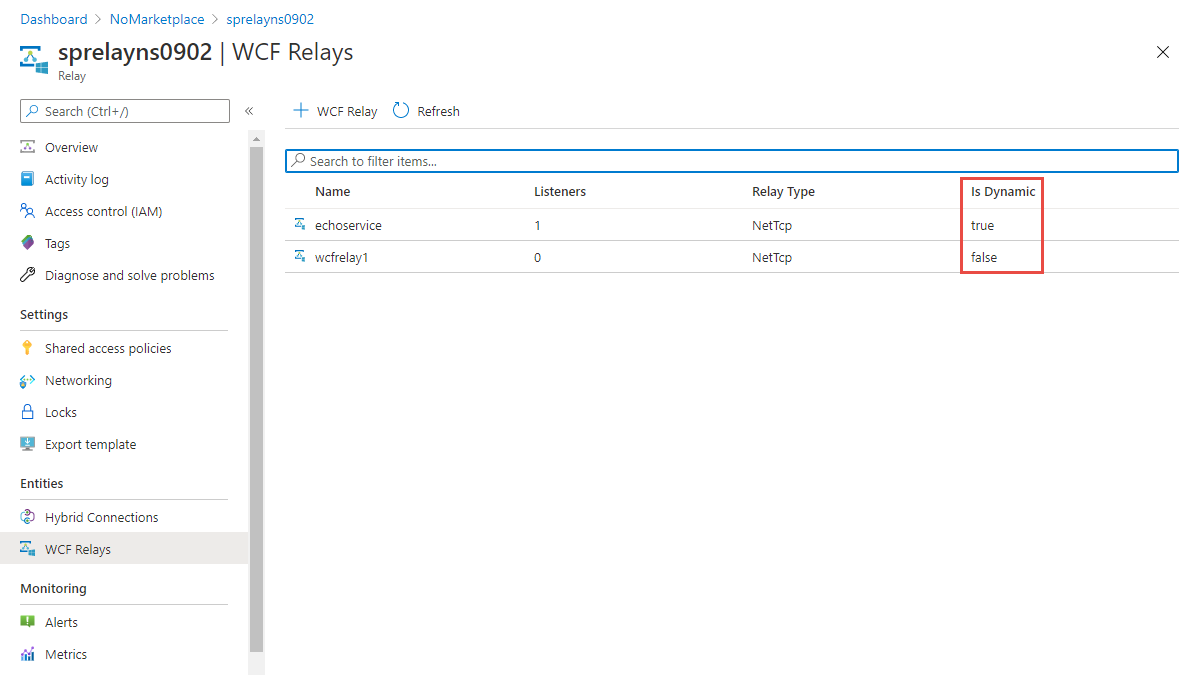Click the Refresh button label
This screenshot has height=675, width=1199.
coord(438,111)
